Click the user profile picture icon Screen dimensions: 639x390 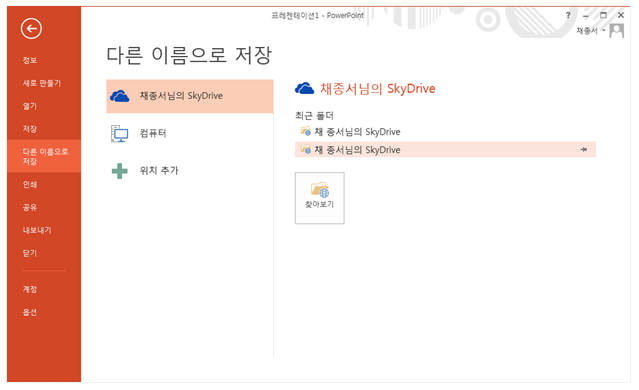(x=617, y=31)
